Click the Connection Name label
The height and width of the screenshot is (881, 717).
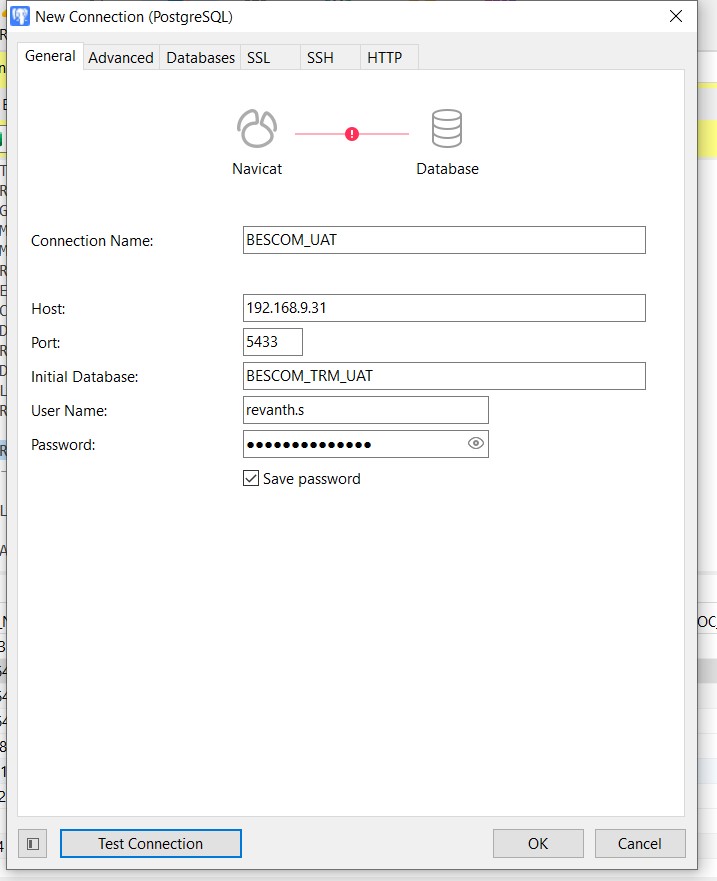92,240
